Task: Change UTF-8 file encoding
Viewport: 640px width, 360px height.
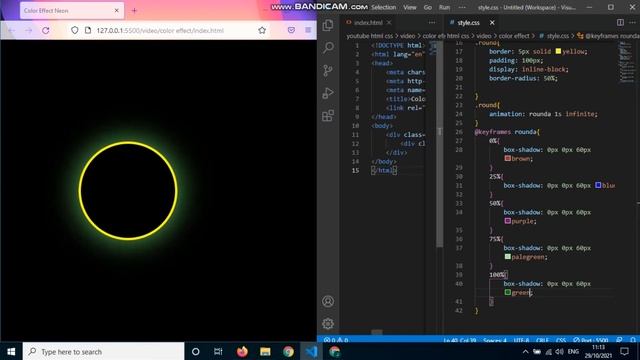Action: coord(521,340)
